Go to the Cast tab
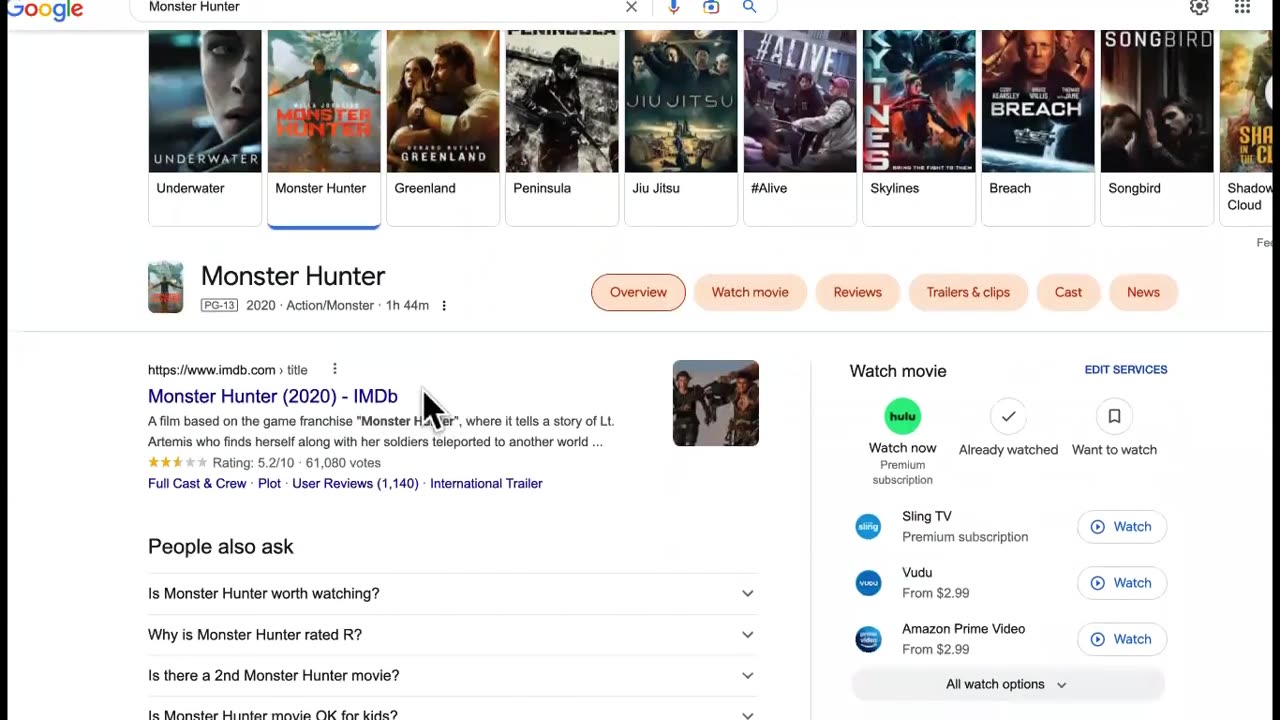 click(1068, 292)
